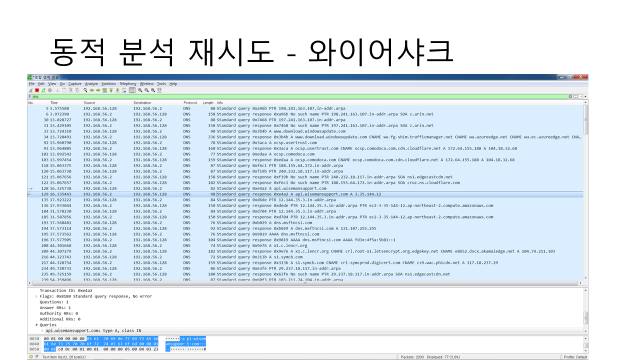Screen dimensions: 640x360
Task: Select packet 102 ocsp.comodoca.com query row
Action: 305,154
